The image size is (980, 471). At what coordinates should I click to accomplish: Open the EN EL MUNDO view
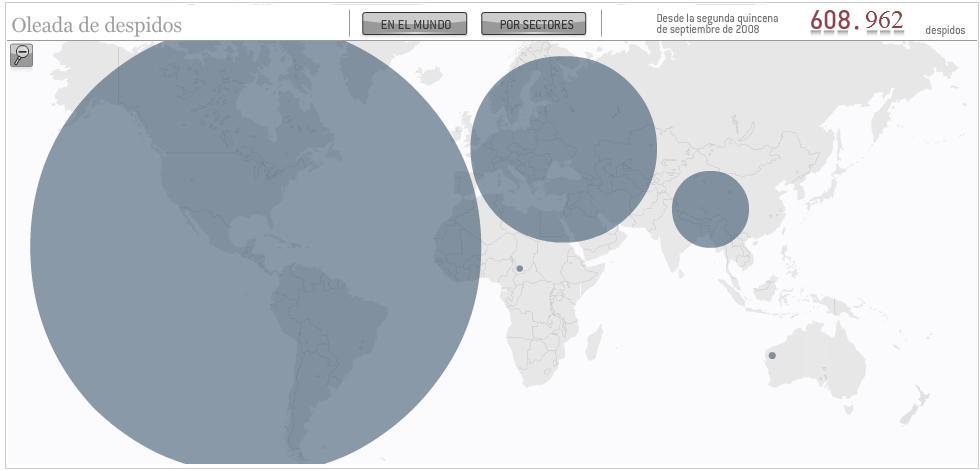pyautogui.click(x=415, y=24)
